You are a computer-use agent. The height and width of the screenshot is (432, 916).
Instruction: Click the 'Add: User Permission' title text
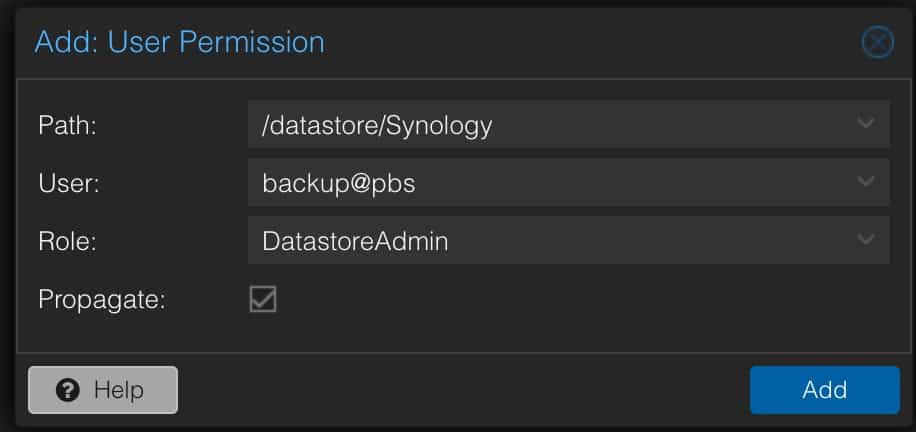[179, 43]
